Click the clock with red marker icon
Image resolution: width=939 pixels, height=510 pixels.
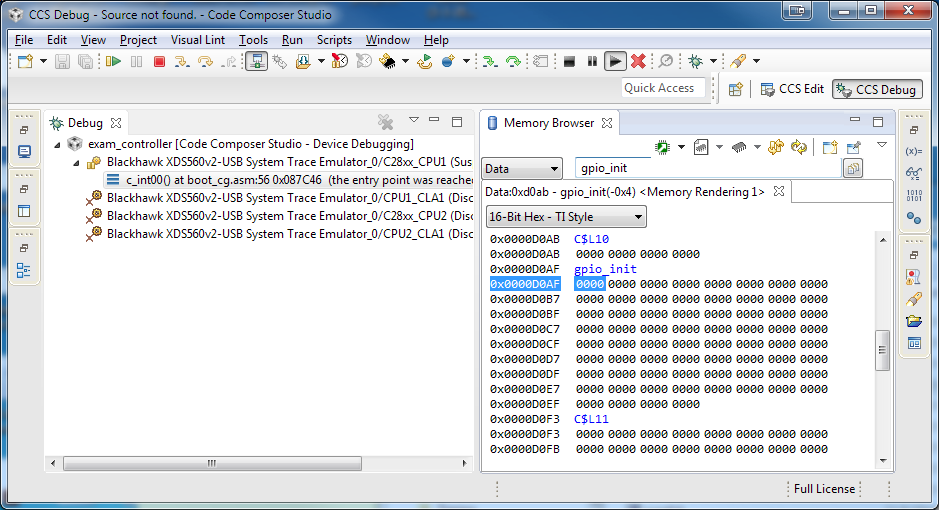[340, 61]
